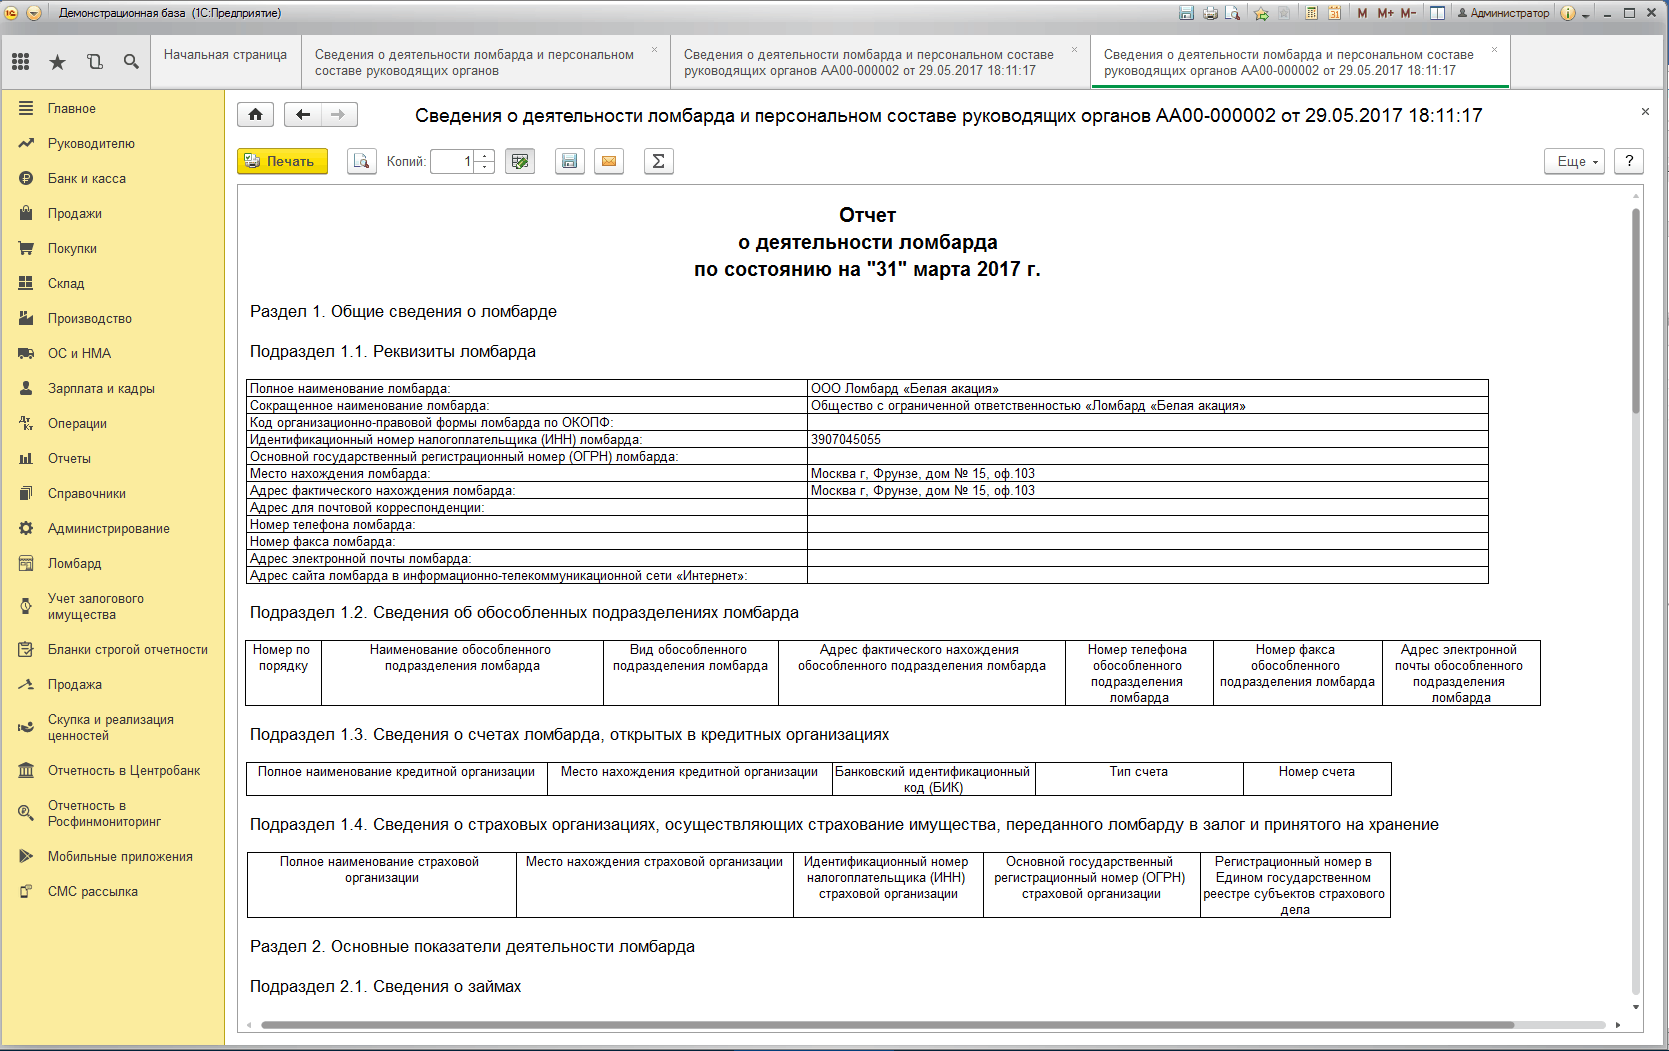Click the yellow Печать button
This screenshot has width=1669, height=1051.
(282, 161)
